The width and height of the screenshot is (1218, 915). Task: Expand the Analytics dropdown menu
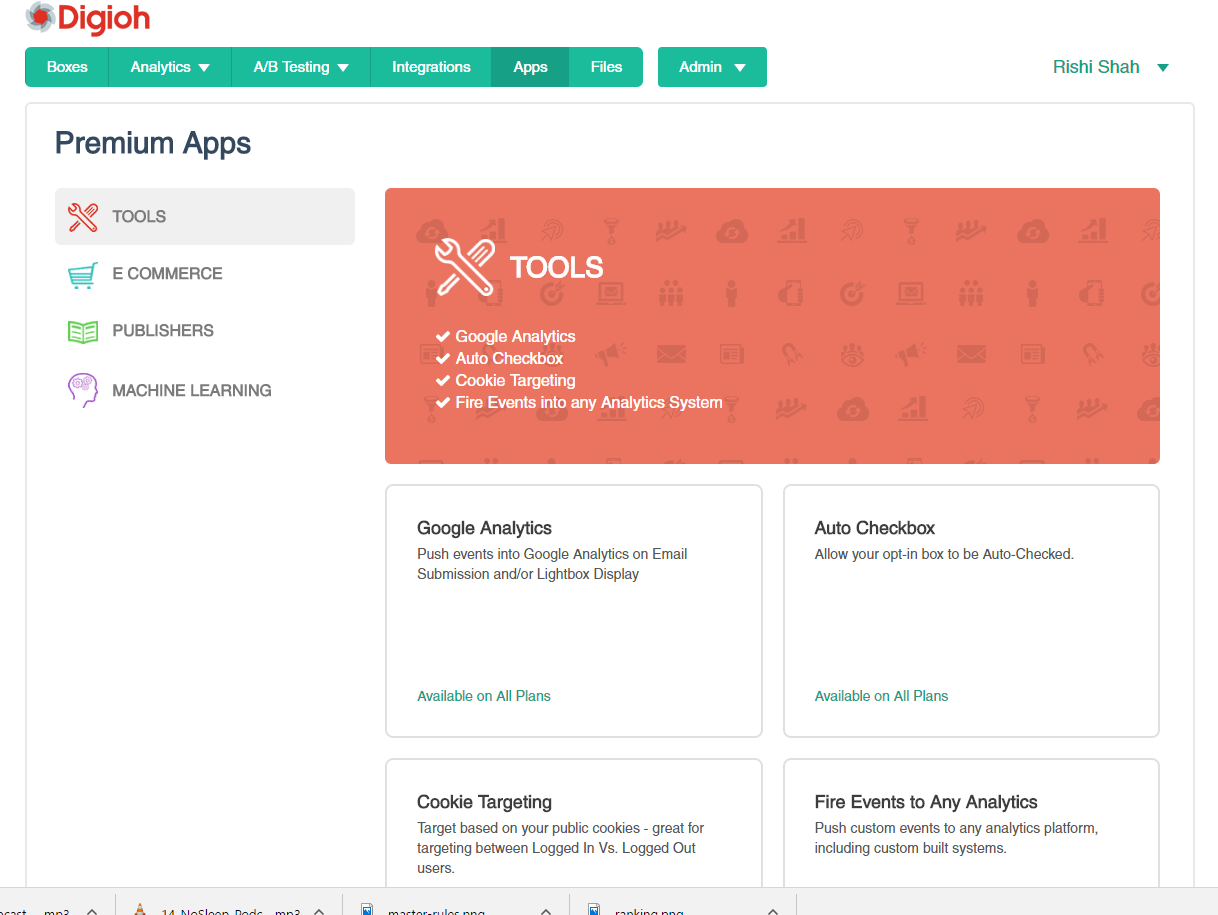coord(170,67)
